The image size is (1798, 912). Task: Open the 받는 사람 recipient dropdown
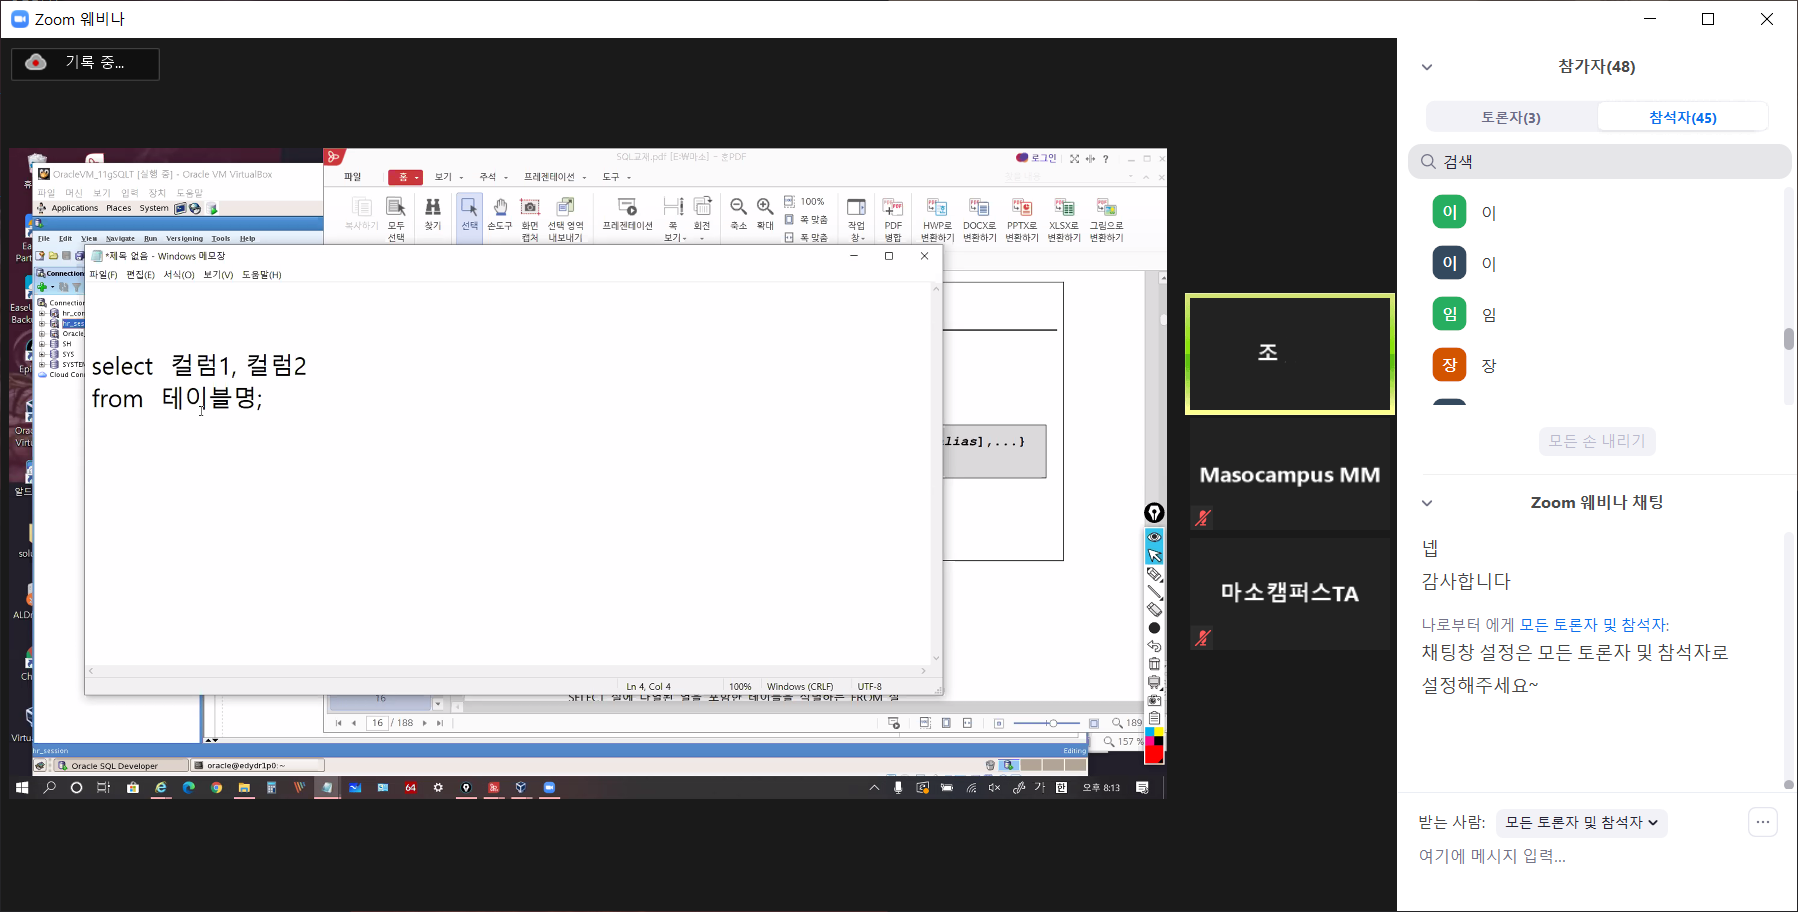(1581, 822)
